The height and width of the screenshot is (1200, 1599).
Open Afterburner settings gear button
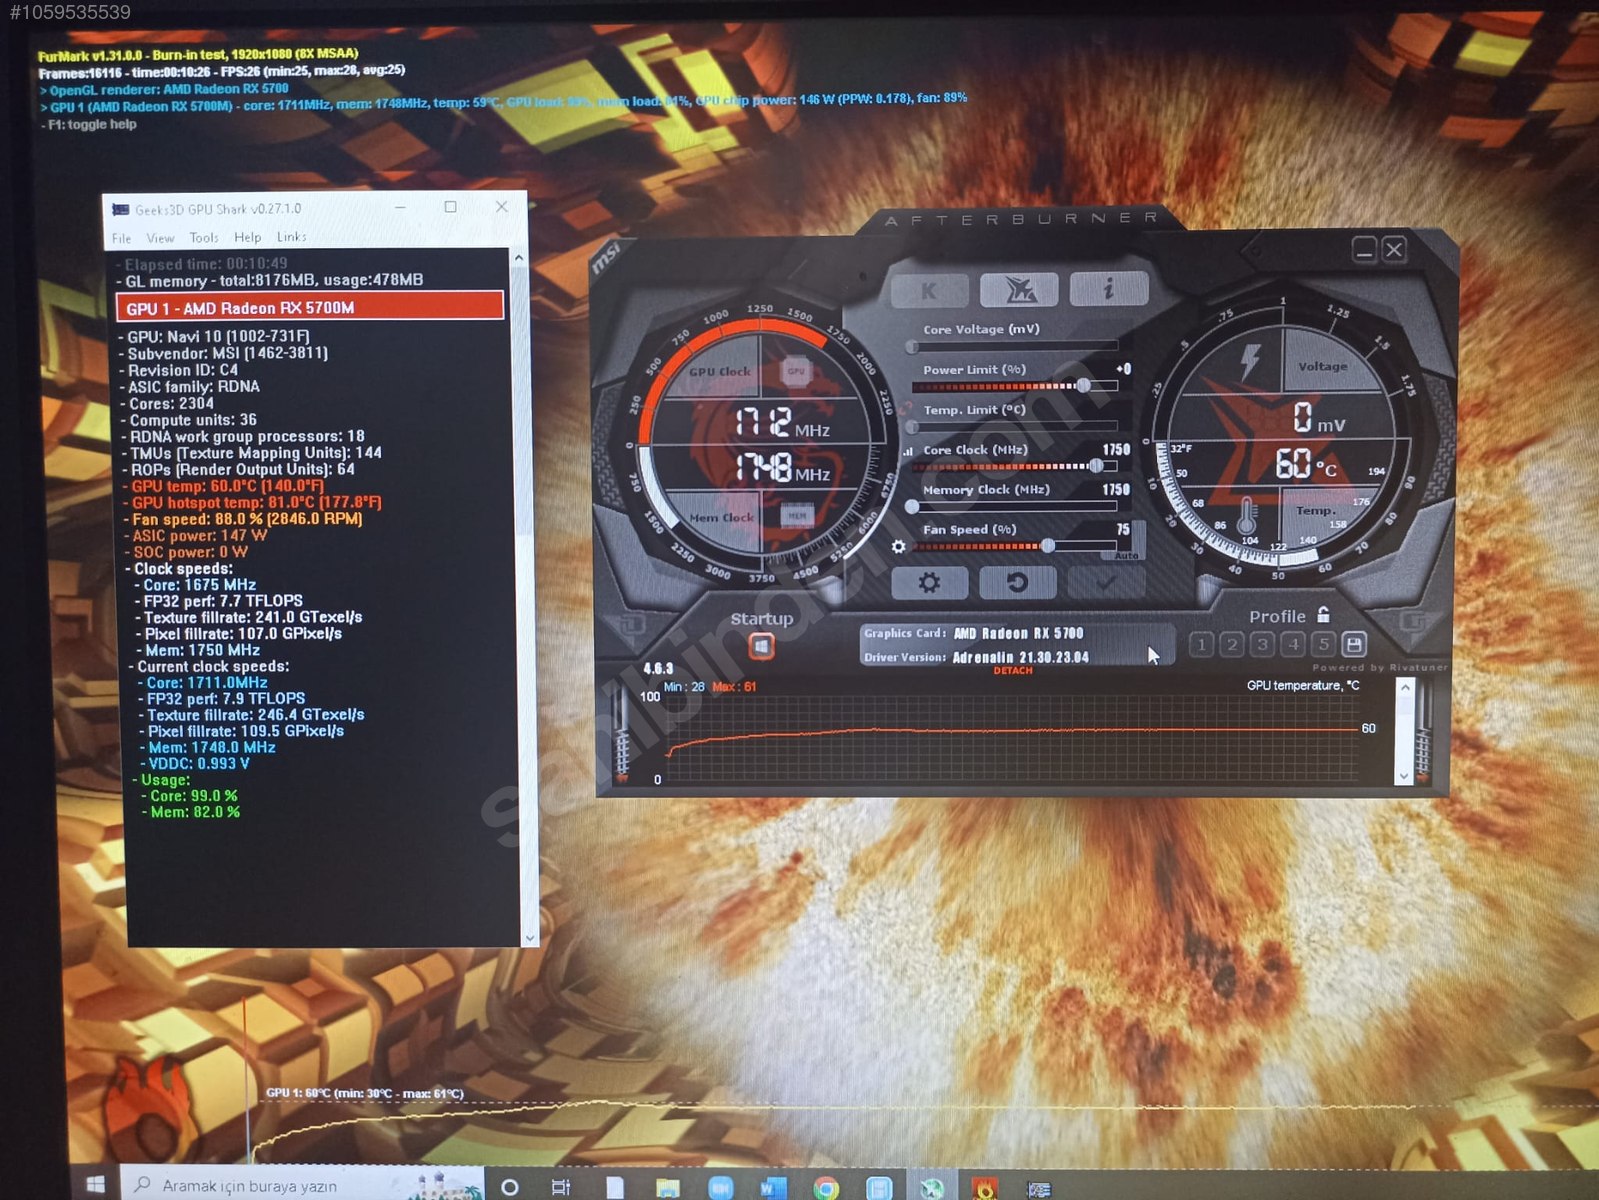pos(929,582)
